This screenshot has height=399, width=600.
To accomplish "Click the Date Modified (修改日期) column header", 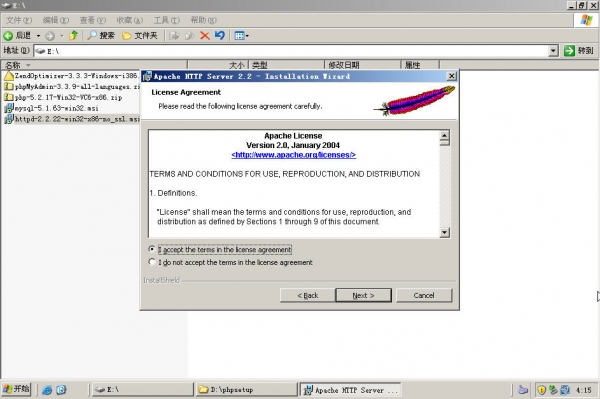I will click(362, 65).
